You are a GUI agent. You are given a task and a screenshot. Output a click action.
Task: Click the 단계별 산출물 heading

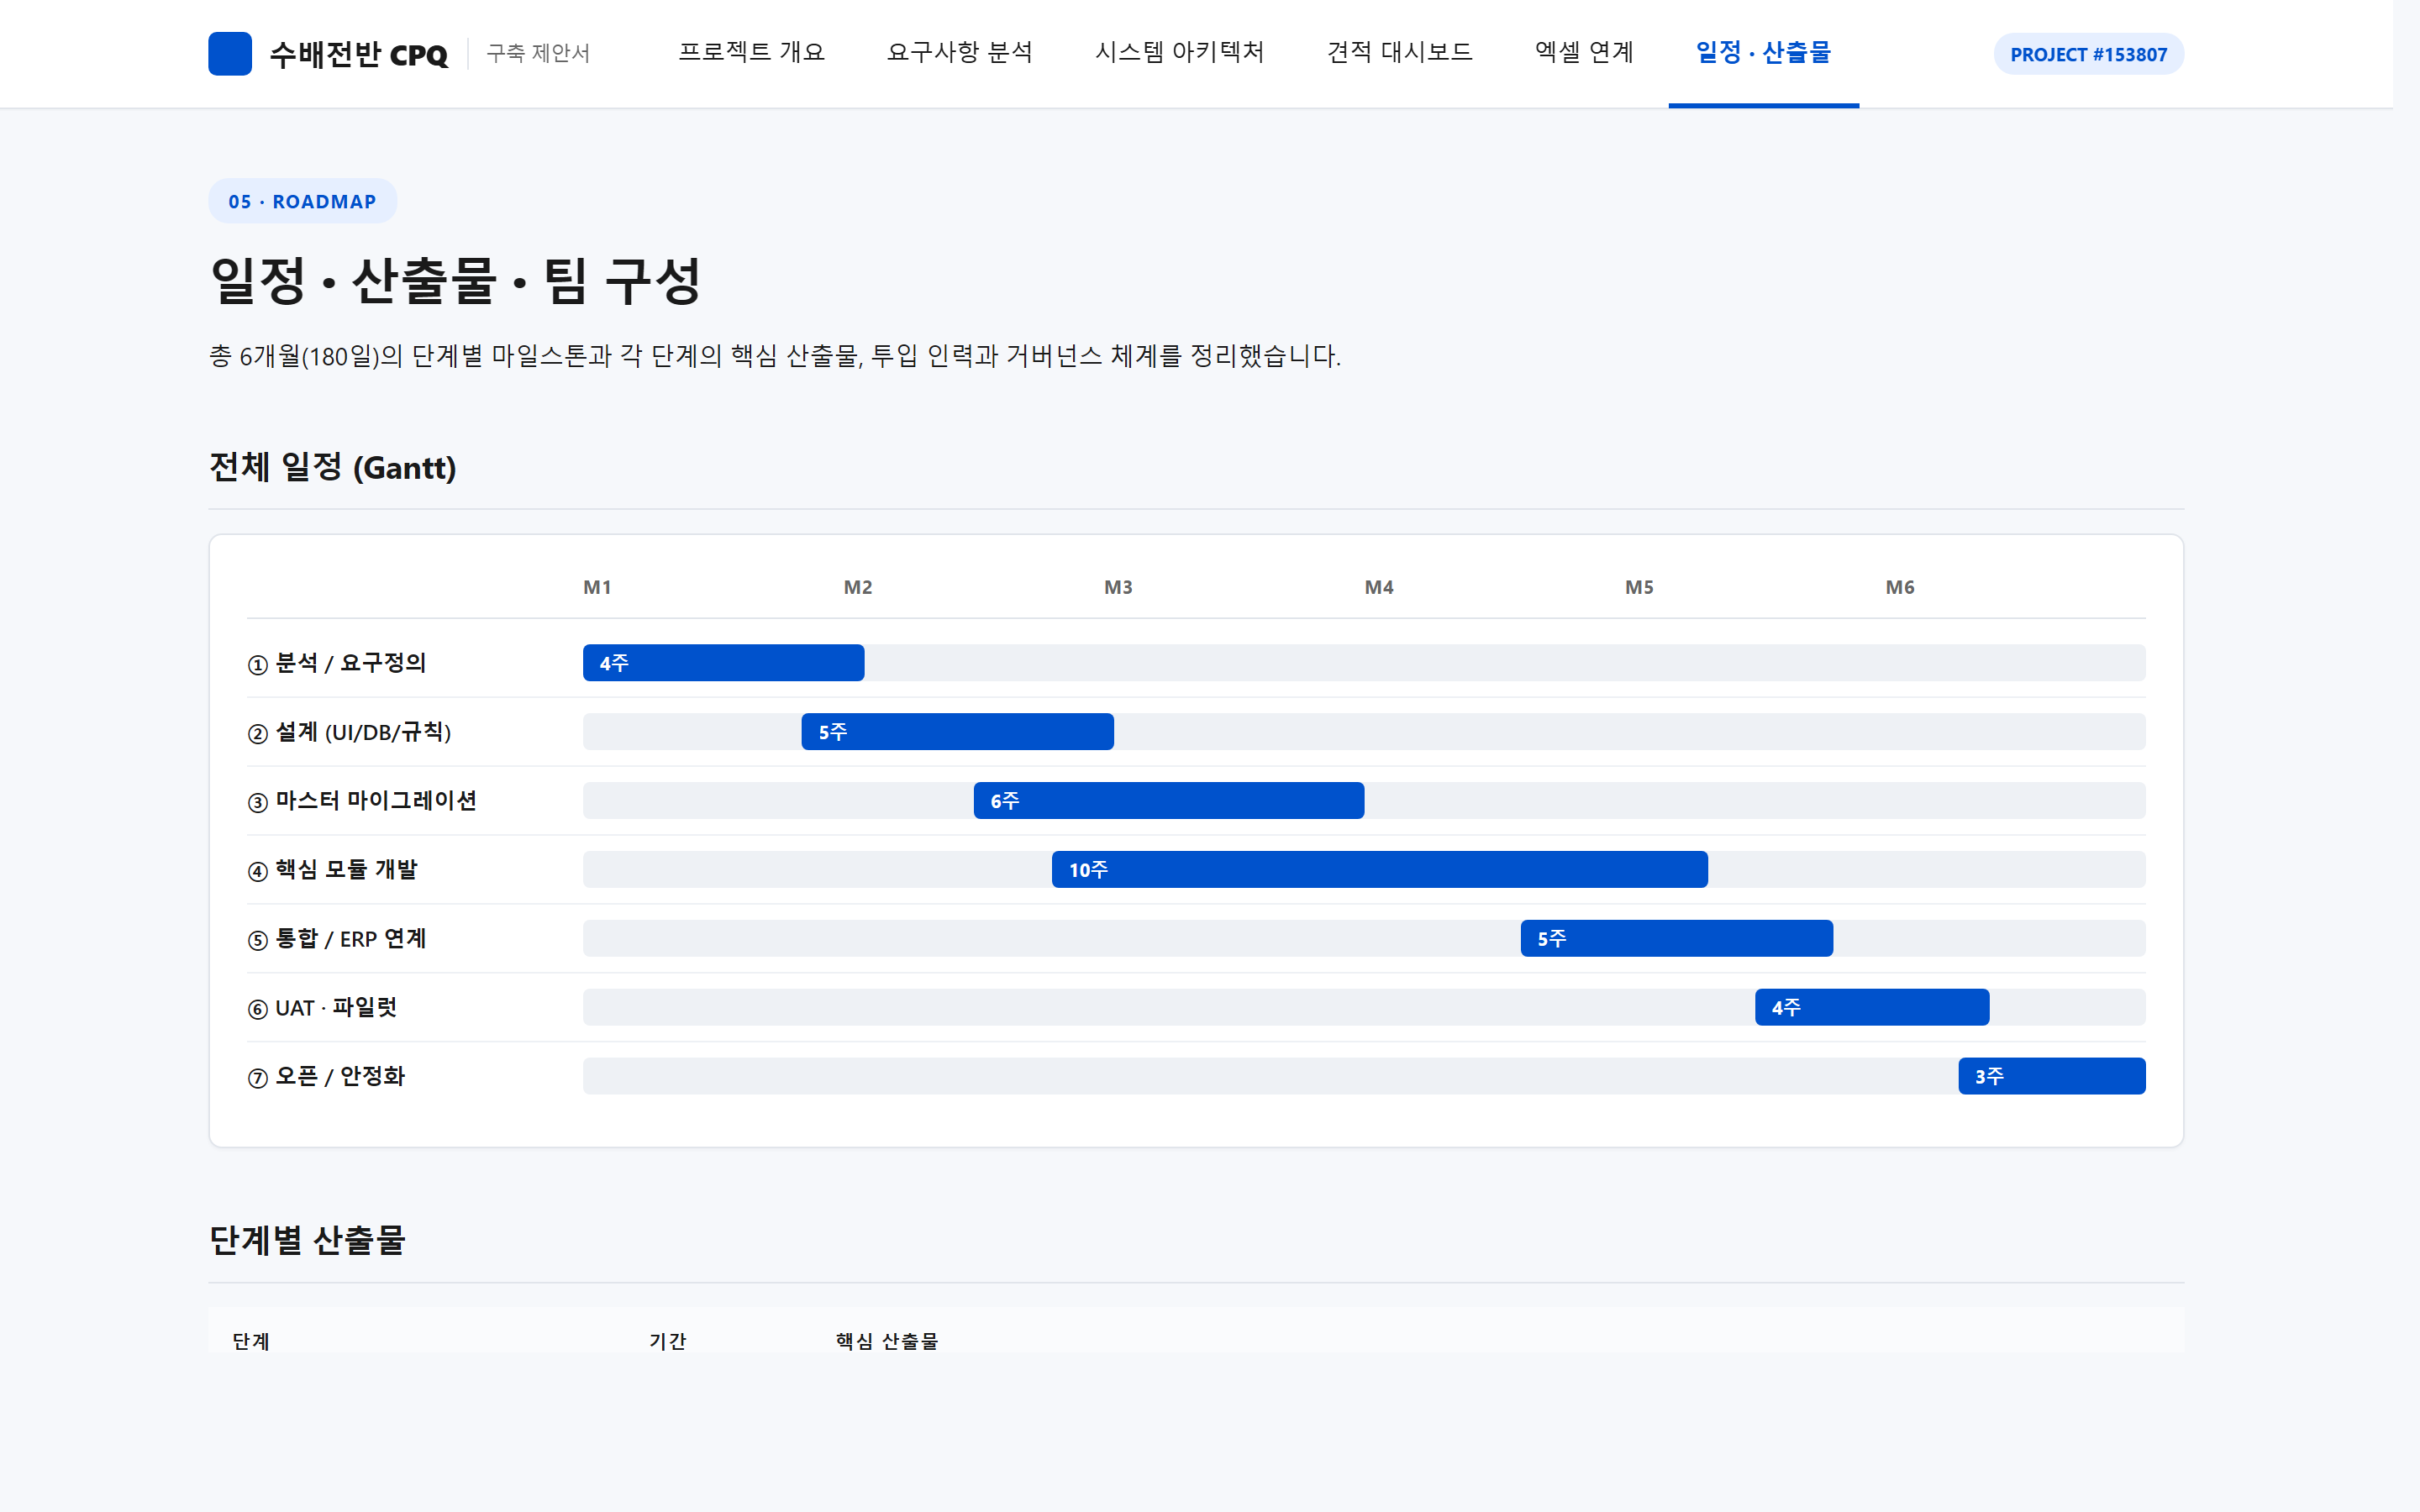(x=307, y=1240)
